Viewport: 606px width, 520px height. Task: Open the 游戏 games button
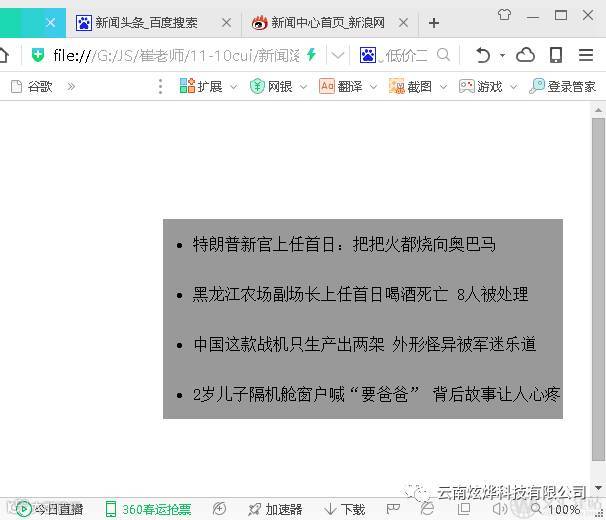tap(480, 86)
